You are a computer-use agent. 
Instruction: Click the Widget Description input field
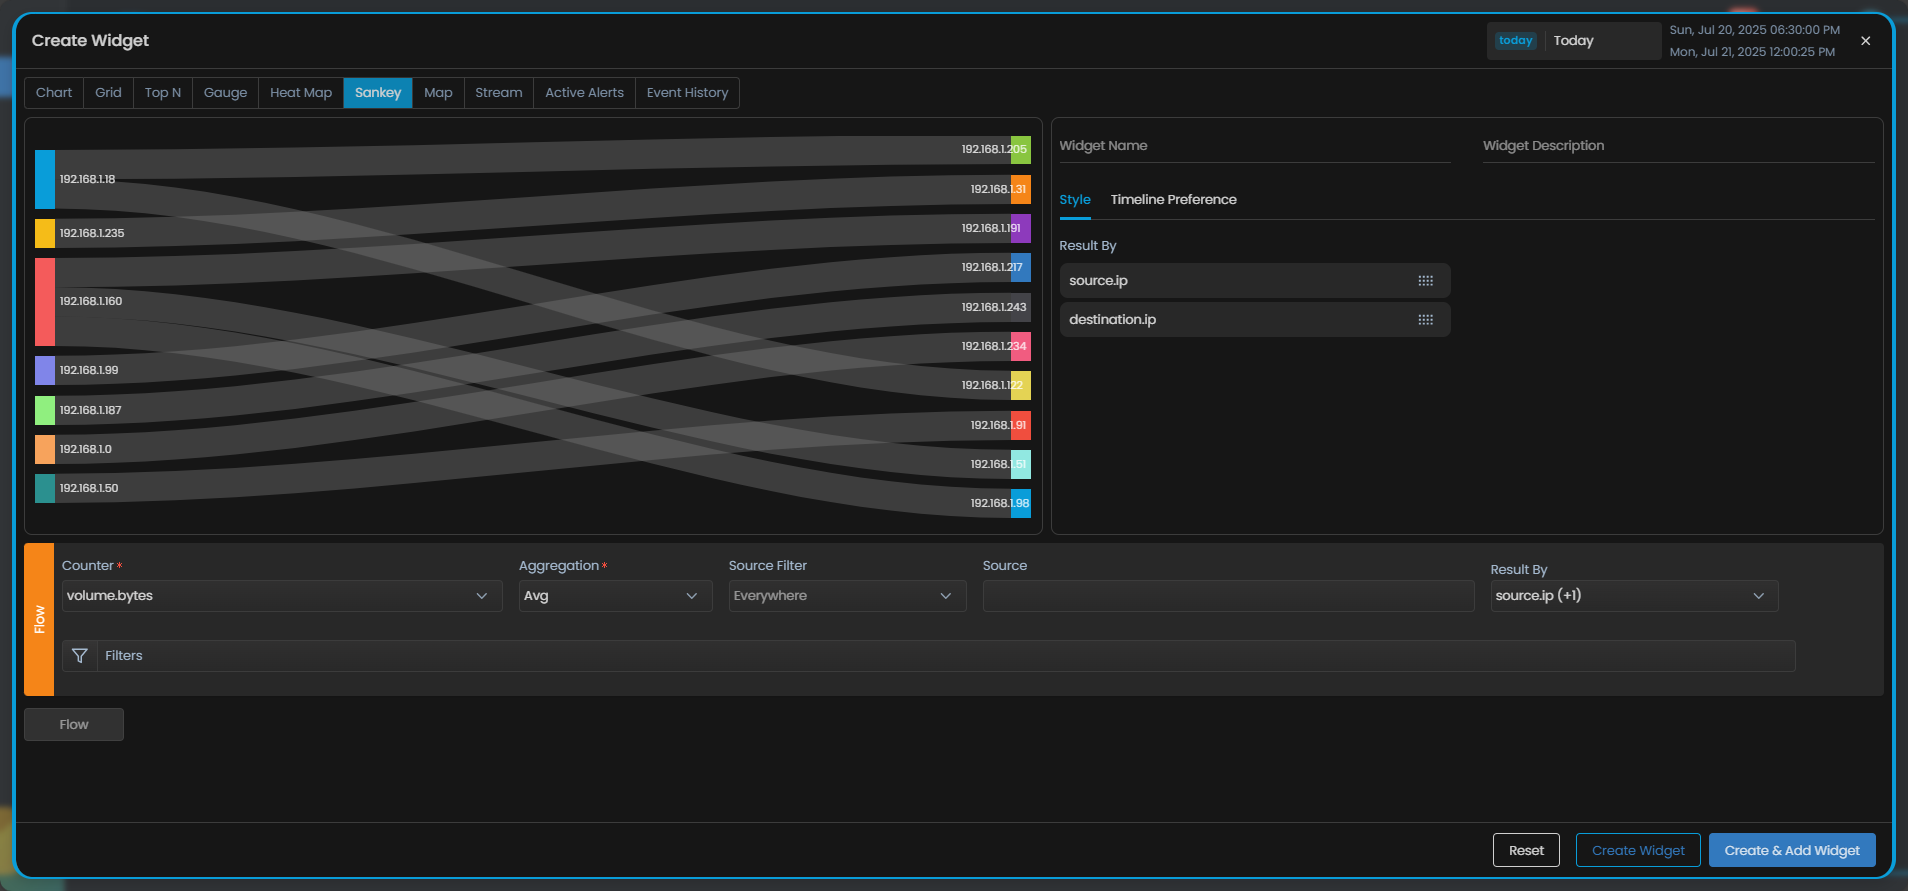1679,146
